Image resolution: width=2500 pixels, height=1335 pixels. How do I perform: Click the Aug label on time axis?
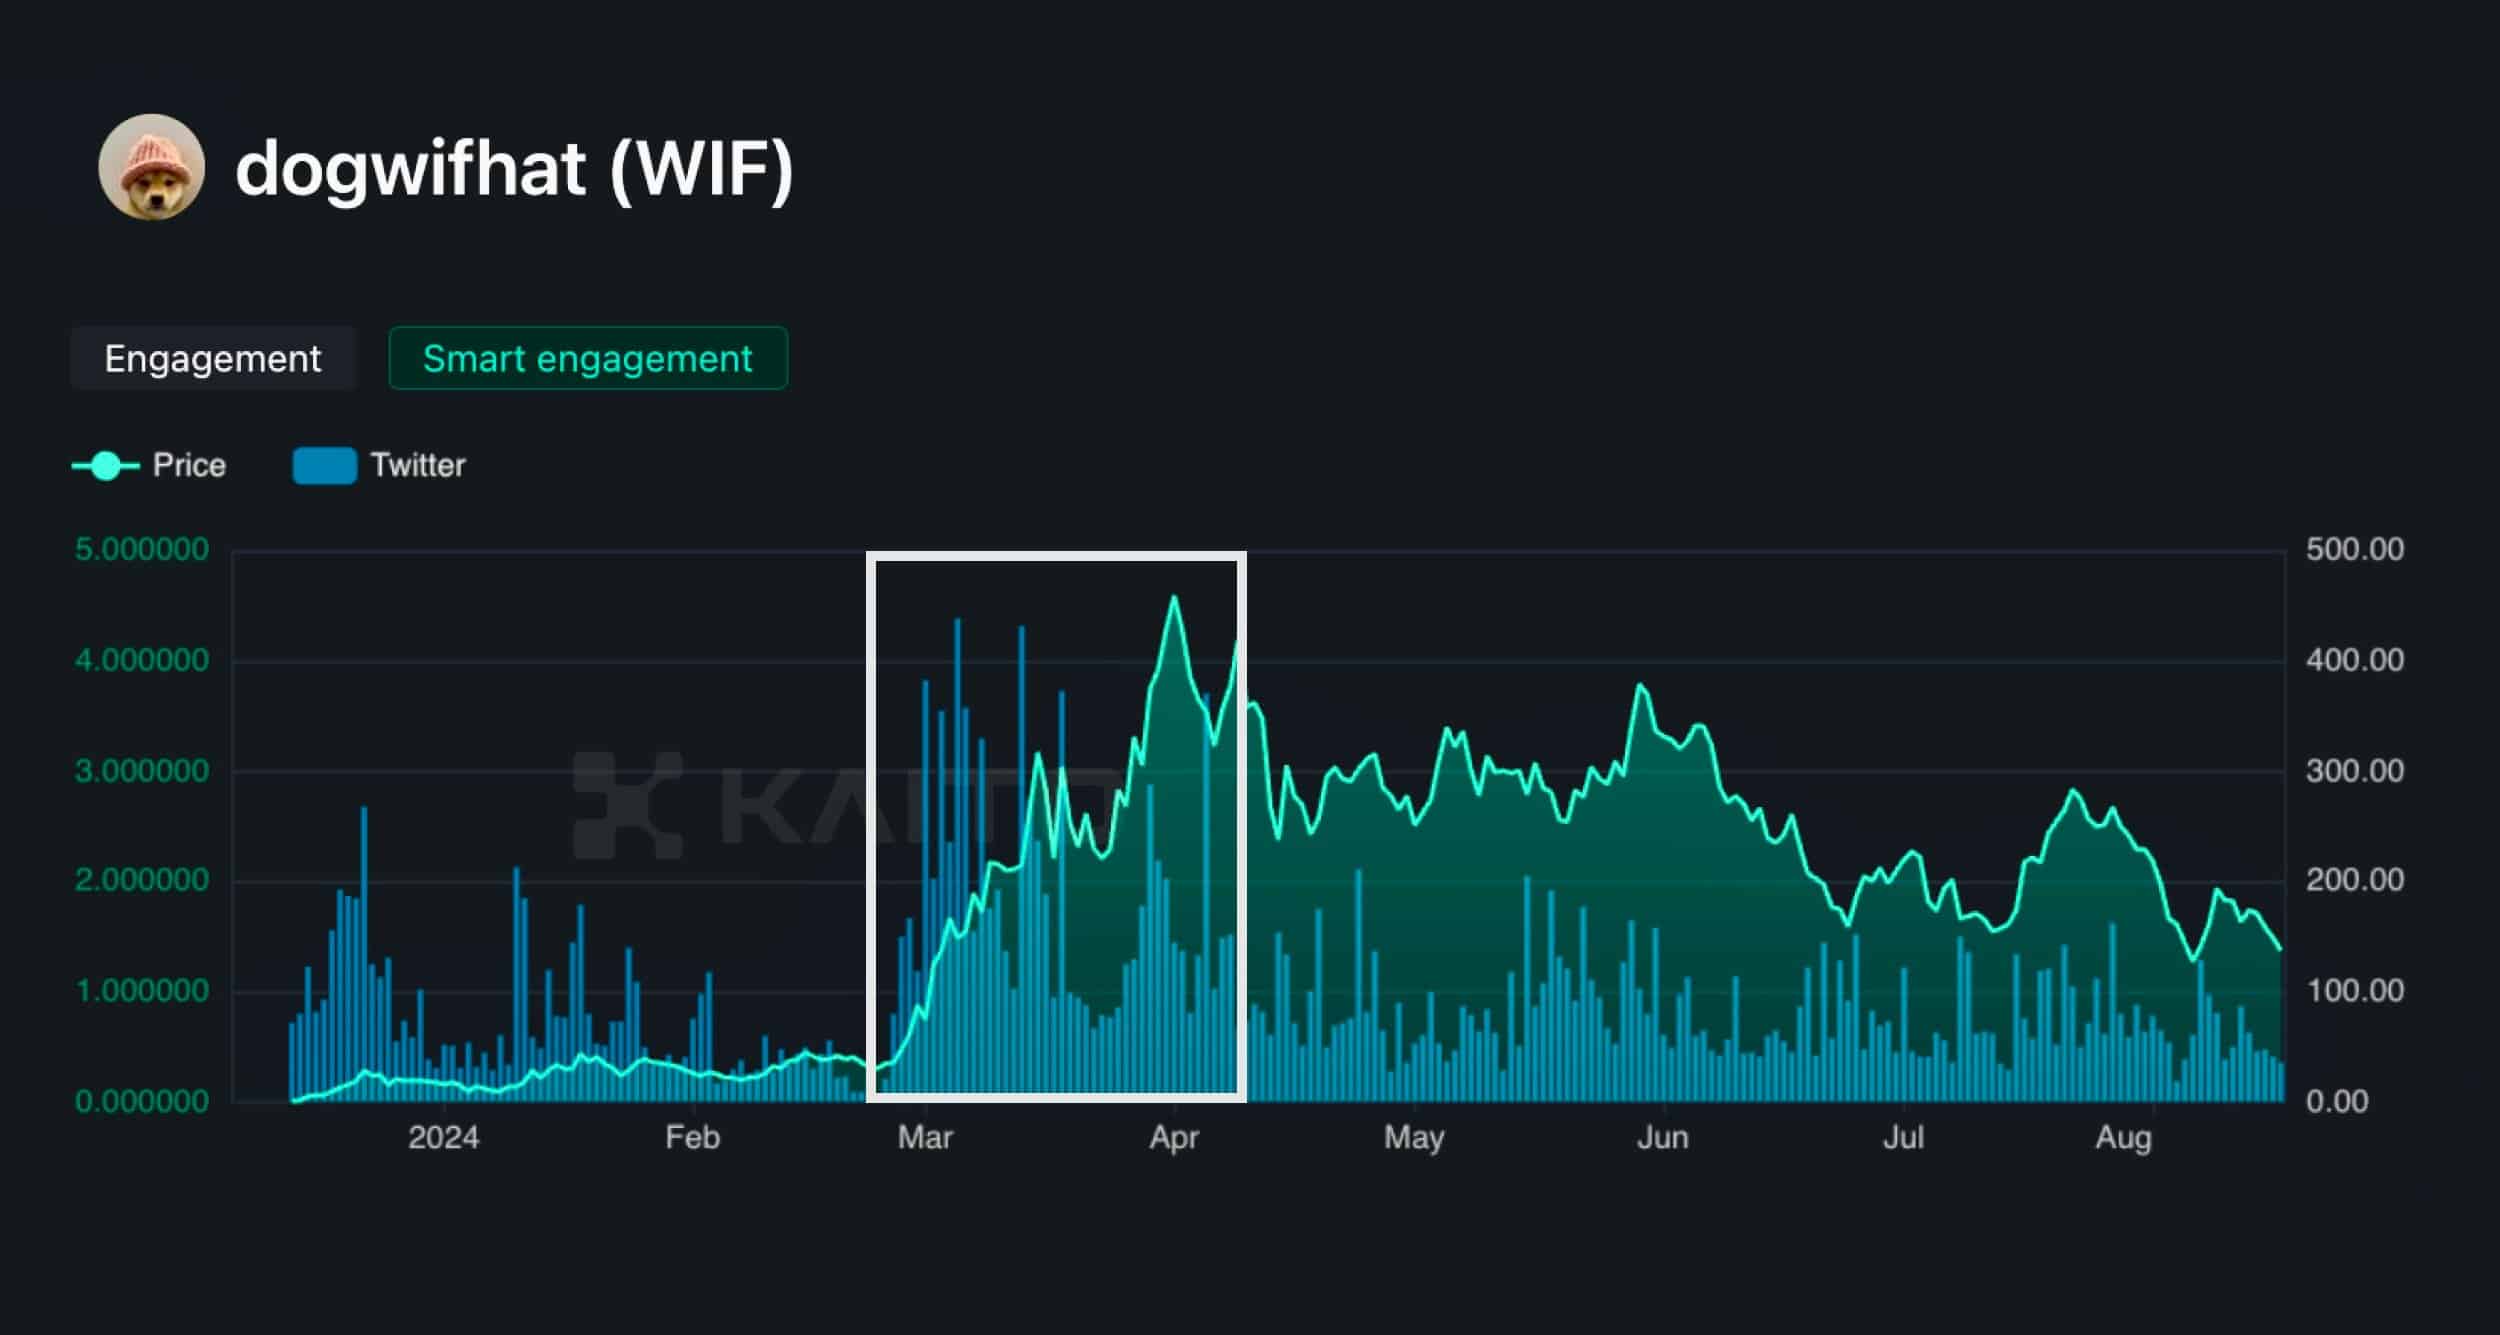click(2122, 1137)
